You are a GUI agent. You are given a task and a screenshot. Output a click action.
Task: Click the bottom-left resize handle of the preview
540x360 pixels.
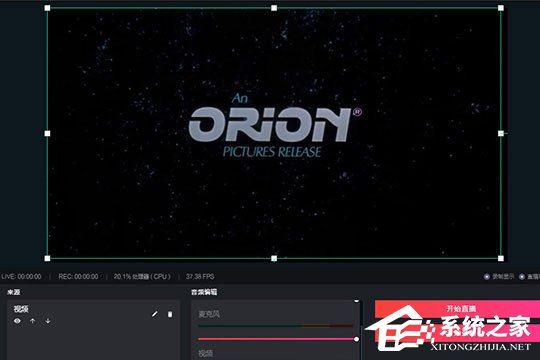(48, 258)
